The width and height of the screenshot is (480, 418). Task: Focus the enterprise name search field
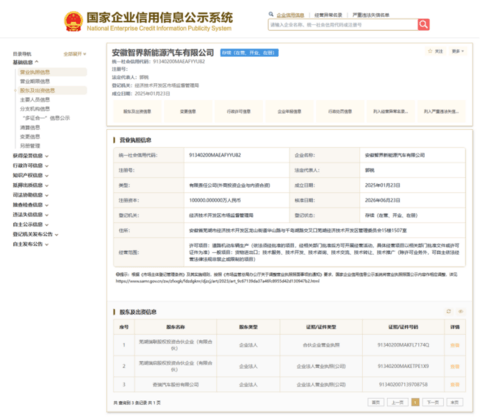click(343, 25)
